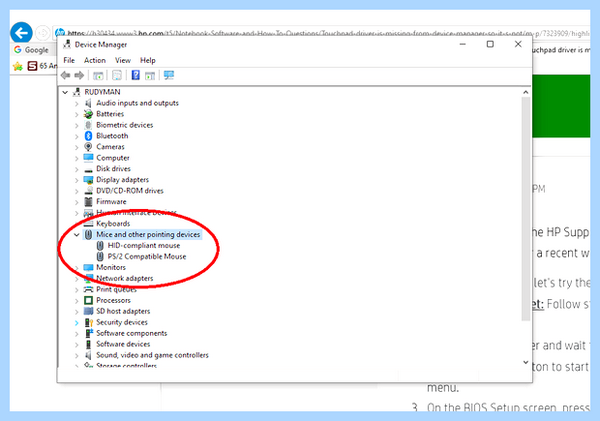Expand the Cameras category
Screen dimensions: 600x421
click(77, 147)
